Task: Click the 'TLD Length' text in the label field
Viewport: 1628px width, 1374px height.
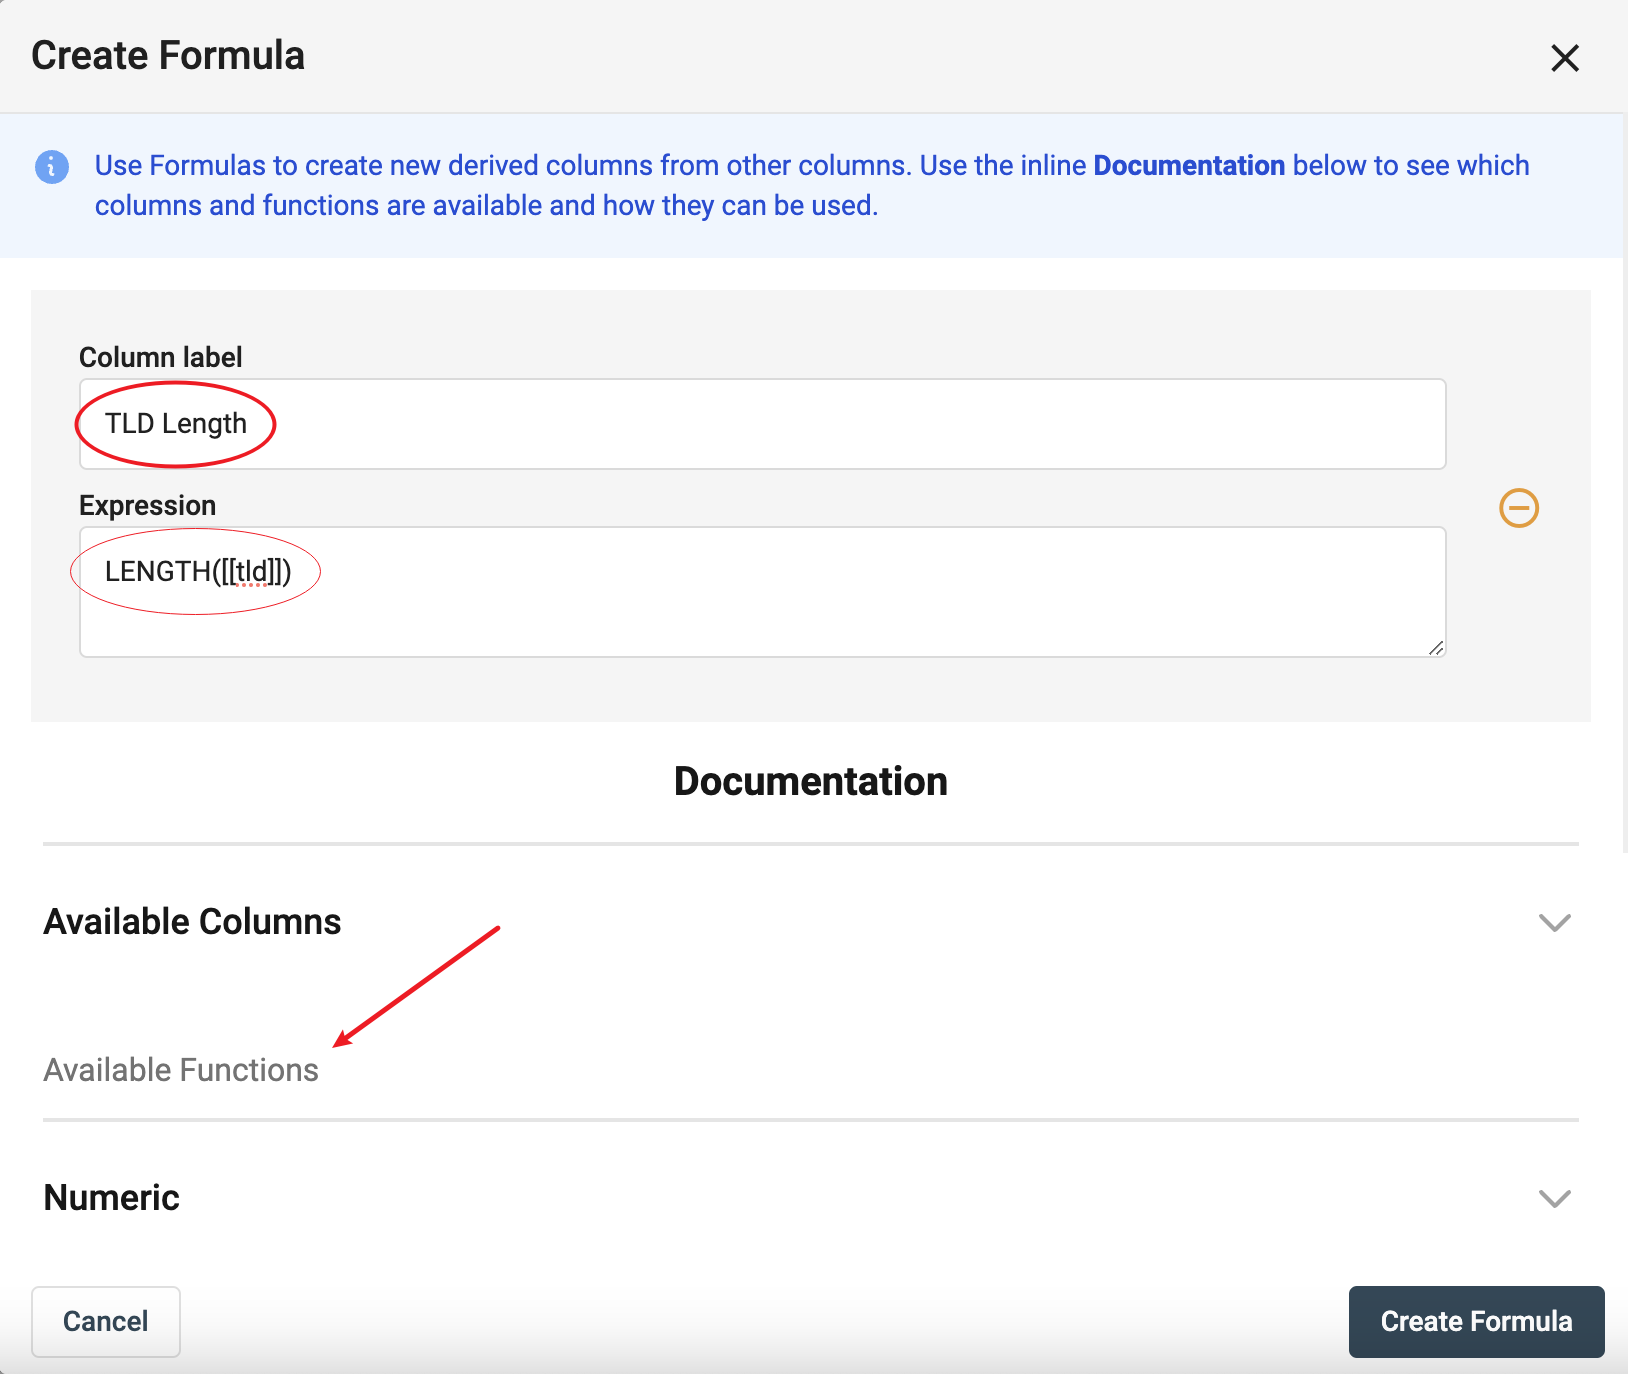Action: coord(176,424)
